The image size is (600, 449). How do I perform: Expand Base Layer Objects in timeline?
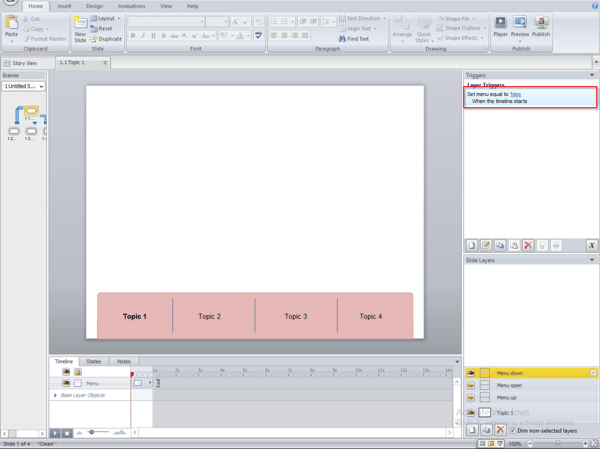click(55, 395)
